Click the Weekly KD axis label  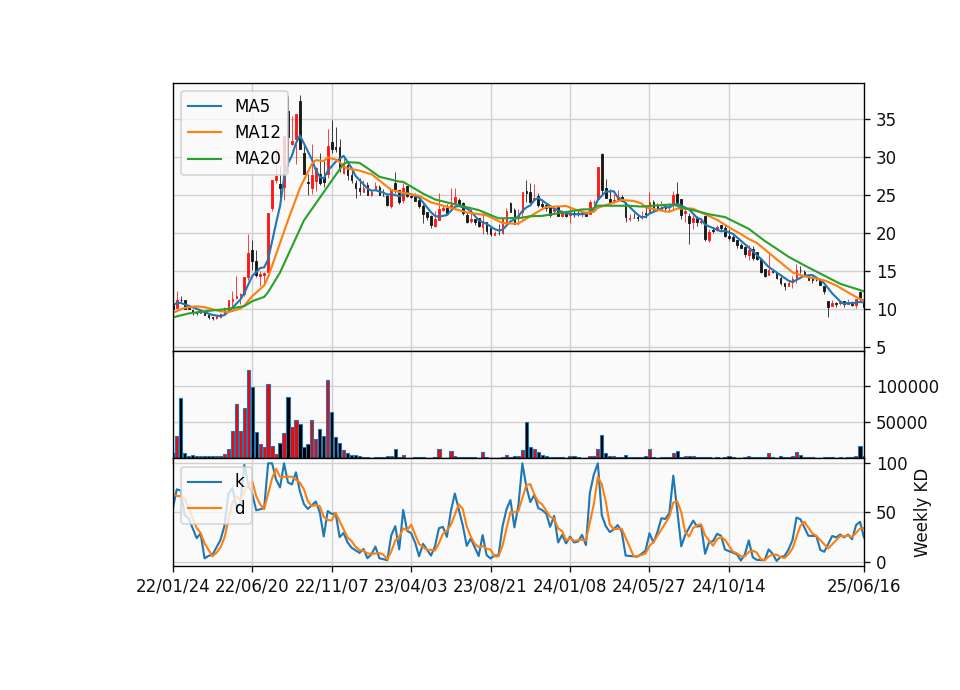(x=920, y=513)
